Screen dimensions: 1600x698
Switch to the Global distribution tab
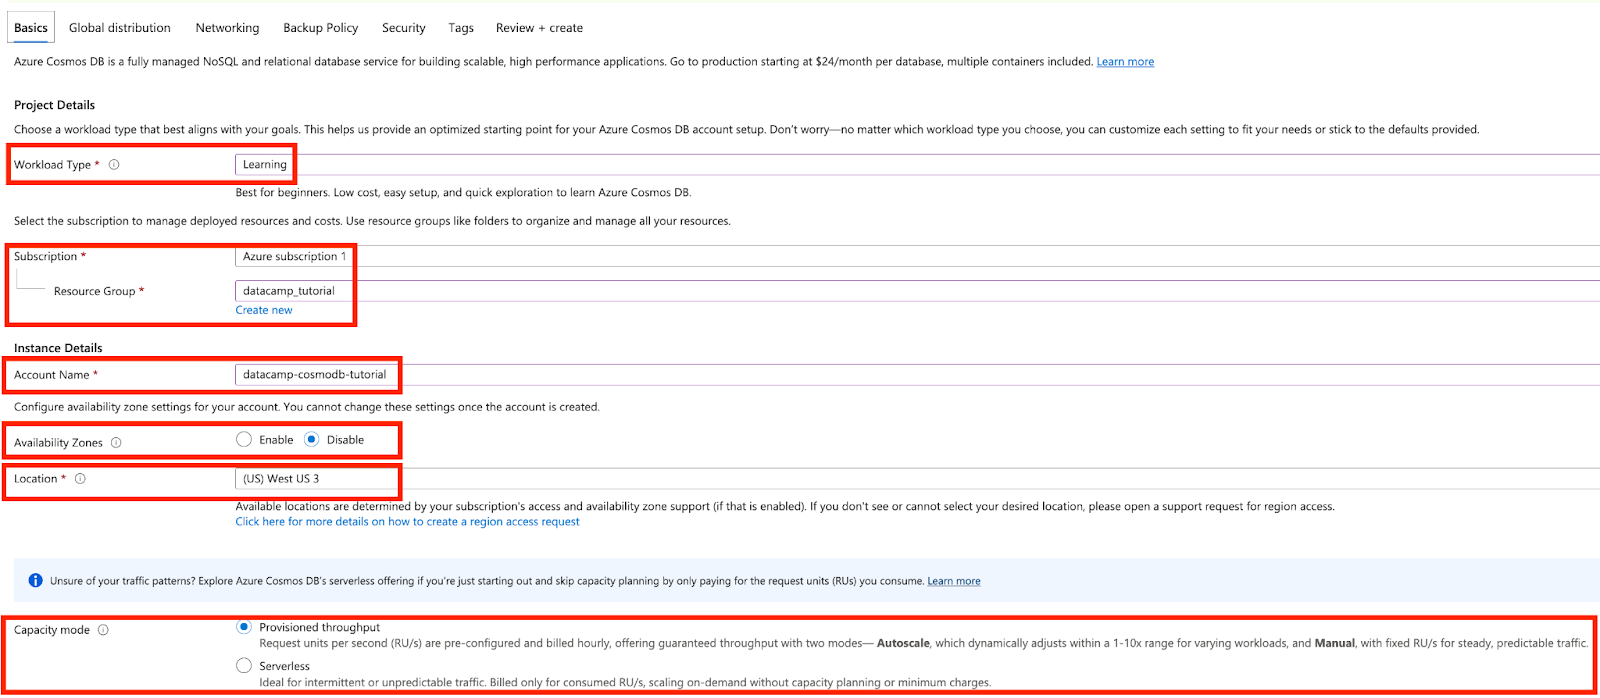pyautogui.click(x=120, y=28)
